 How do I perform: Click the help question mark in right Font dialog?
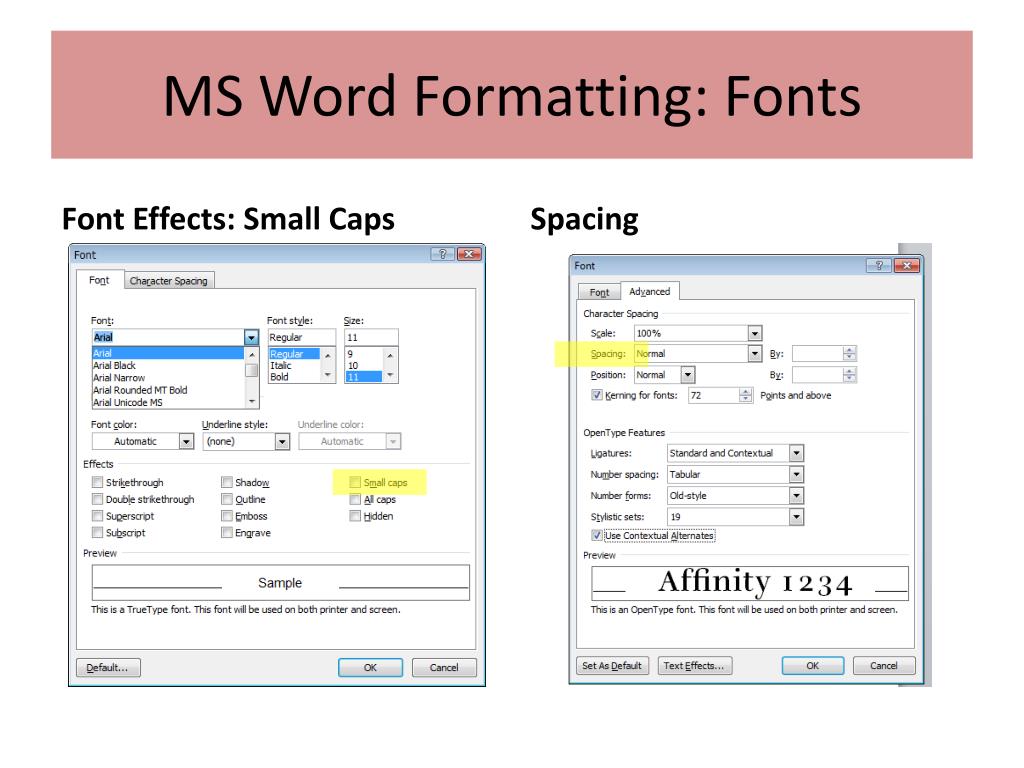tap(878, 265)
